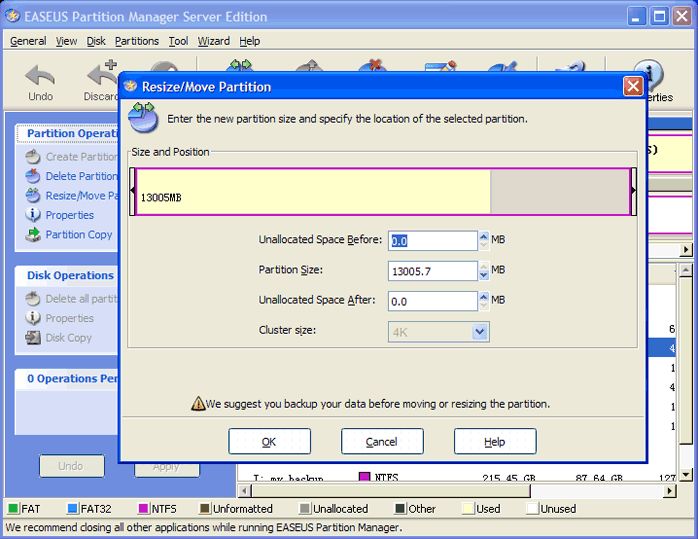Click the EASEUS app icon in title bar
This screenshot has width=698, height=539.
pyautogui.click(x=12, y=16)
